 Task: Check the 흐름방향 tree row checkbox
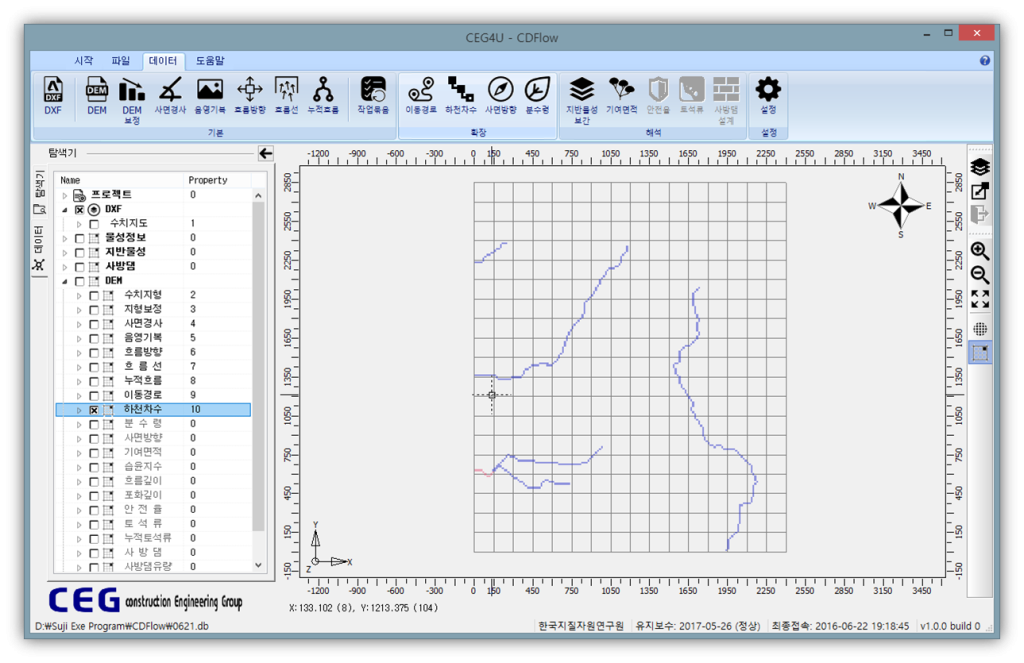point(94,353)
